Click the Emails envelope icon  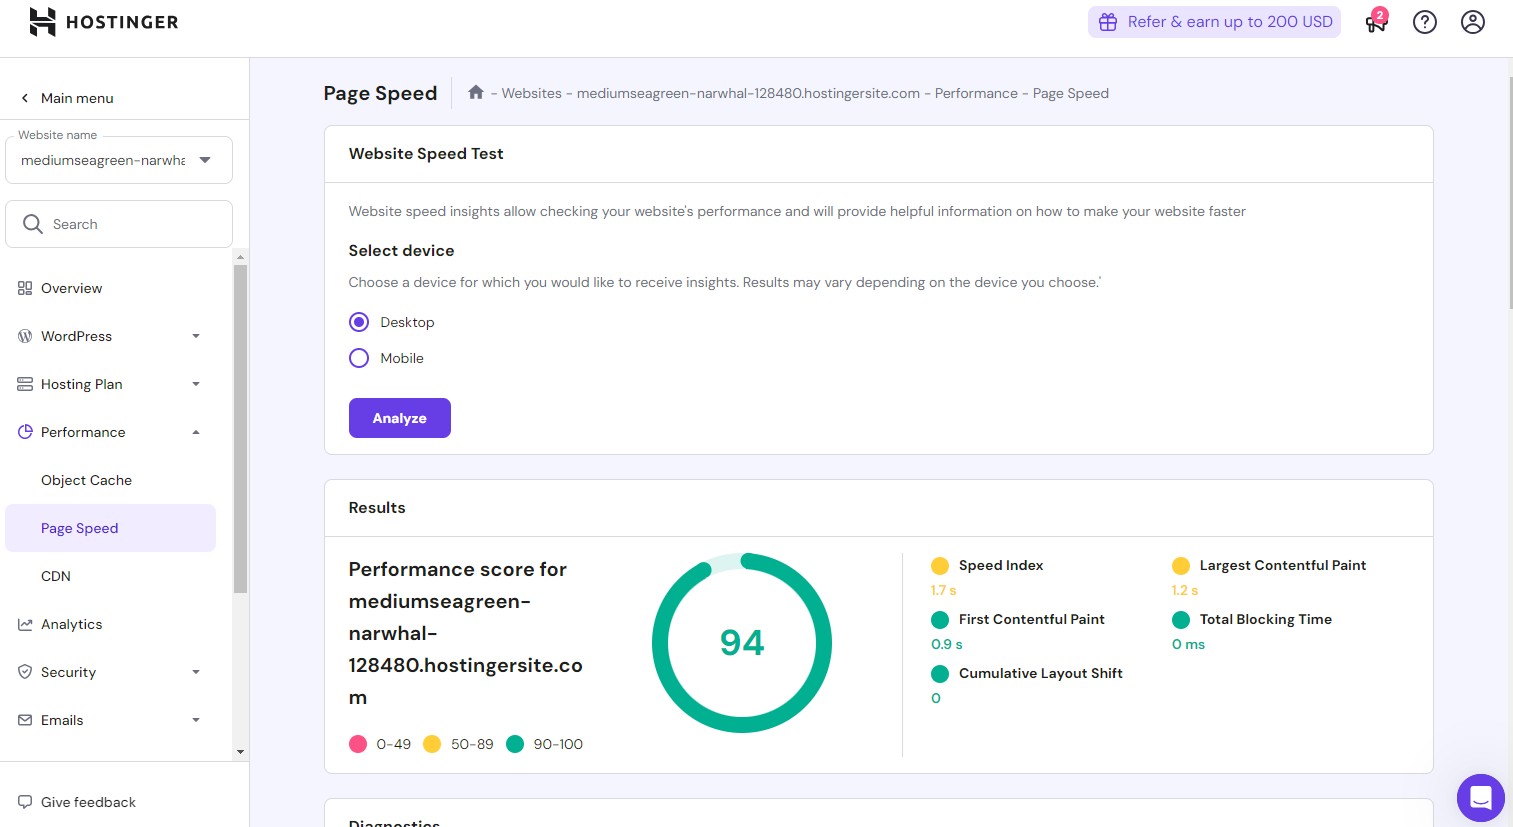point(25,720)
